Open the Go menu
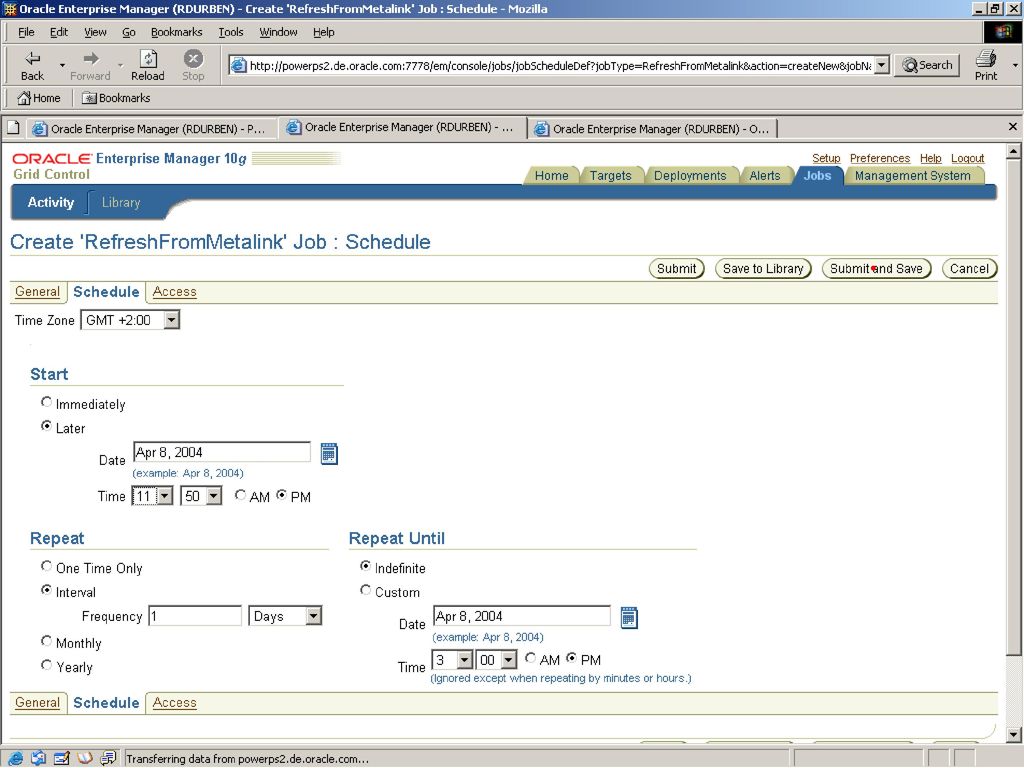The image size is (1024, 768). pyautogui.click(x=129, y=32)
